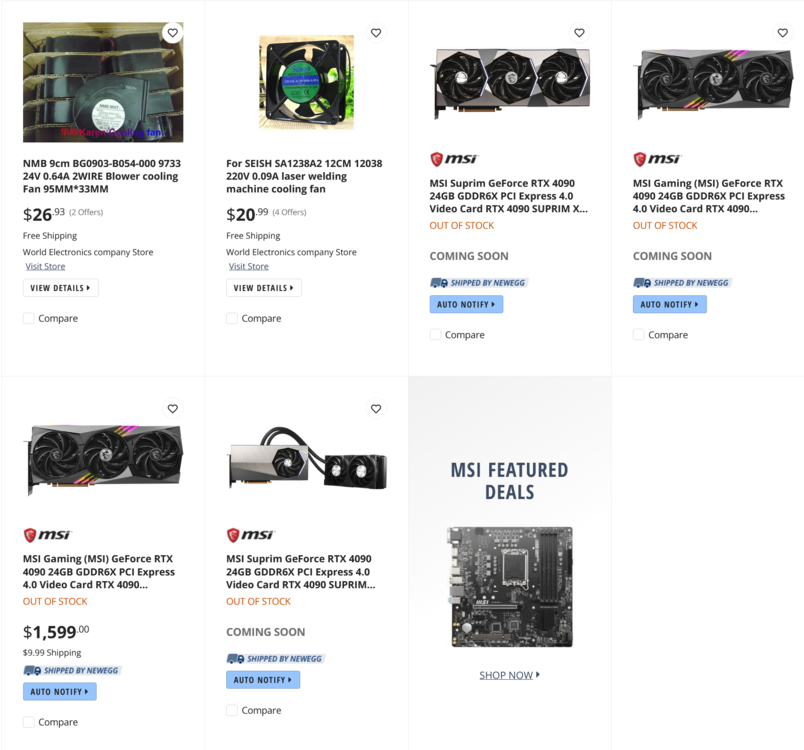Viewport: 804px width, 750px height.
Task: Click Auto Notify for the liquid-cooled MSI Suprim
Action: [x=263, y=680]
